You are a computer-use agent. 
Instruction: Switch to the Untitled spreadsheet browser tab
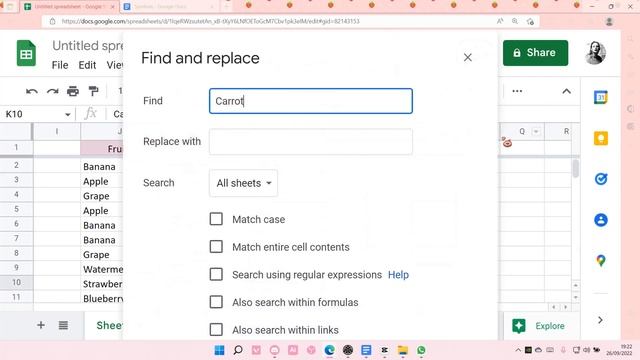point(69,7)
